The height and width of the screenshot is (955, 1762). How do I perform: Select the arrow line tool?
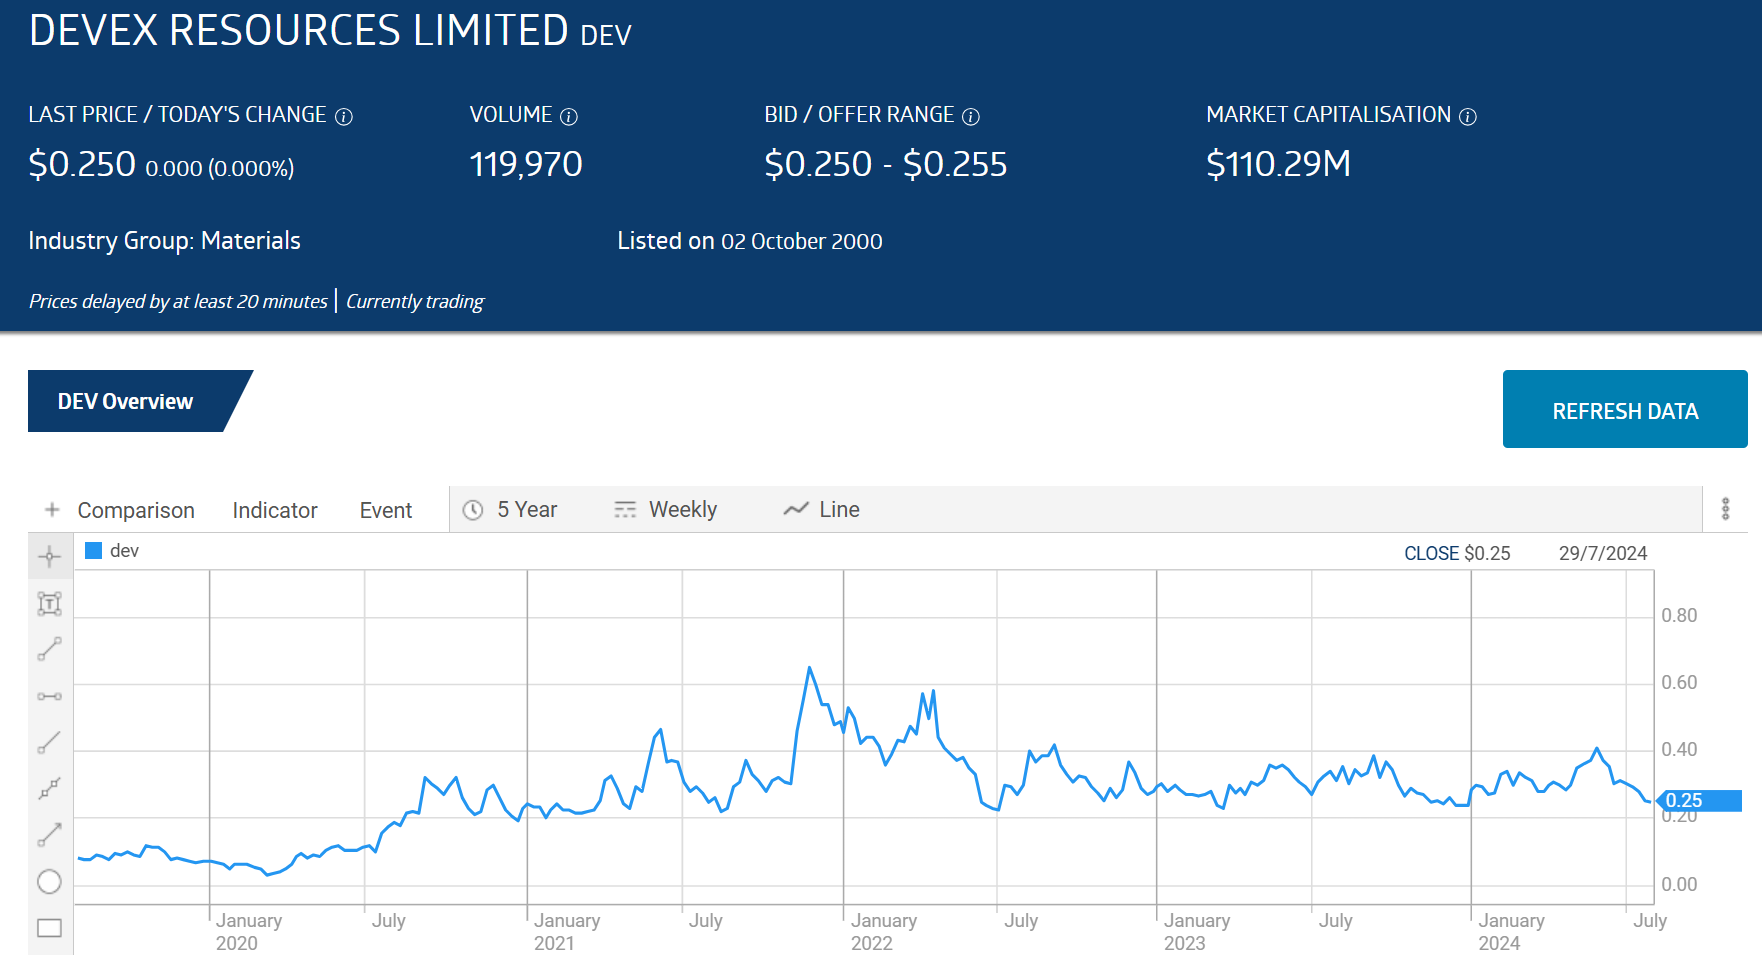(x=50, y=834)
